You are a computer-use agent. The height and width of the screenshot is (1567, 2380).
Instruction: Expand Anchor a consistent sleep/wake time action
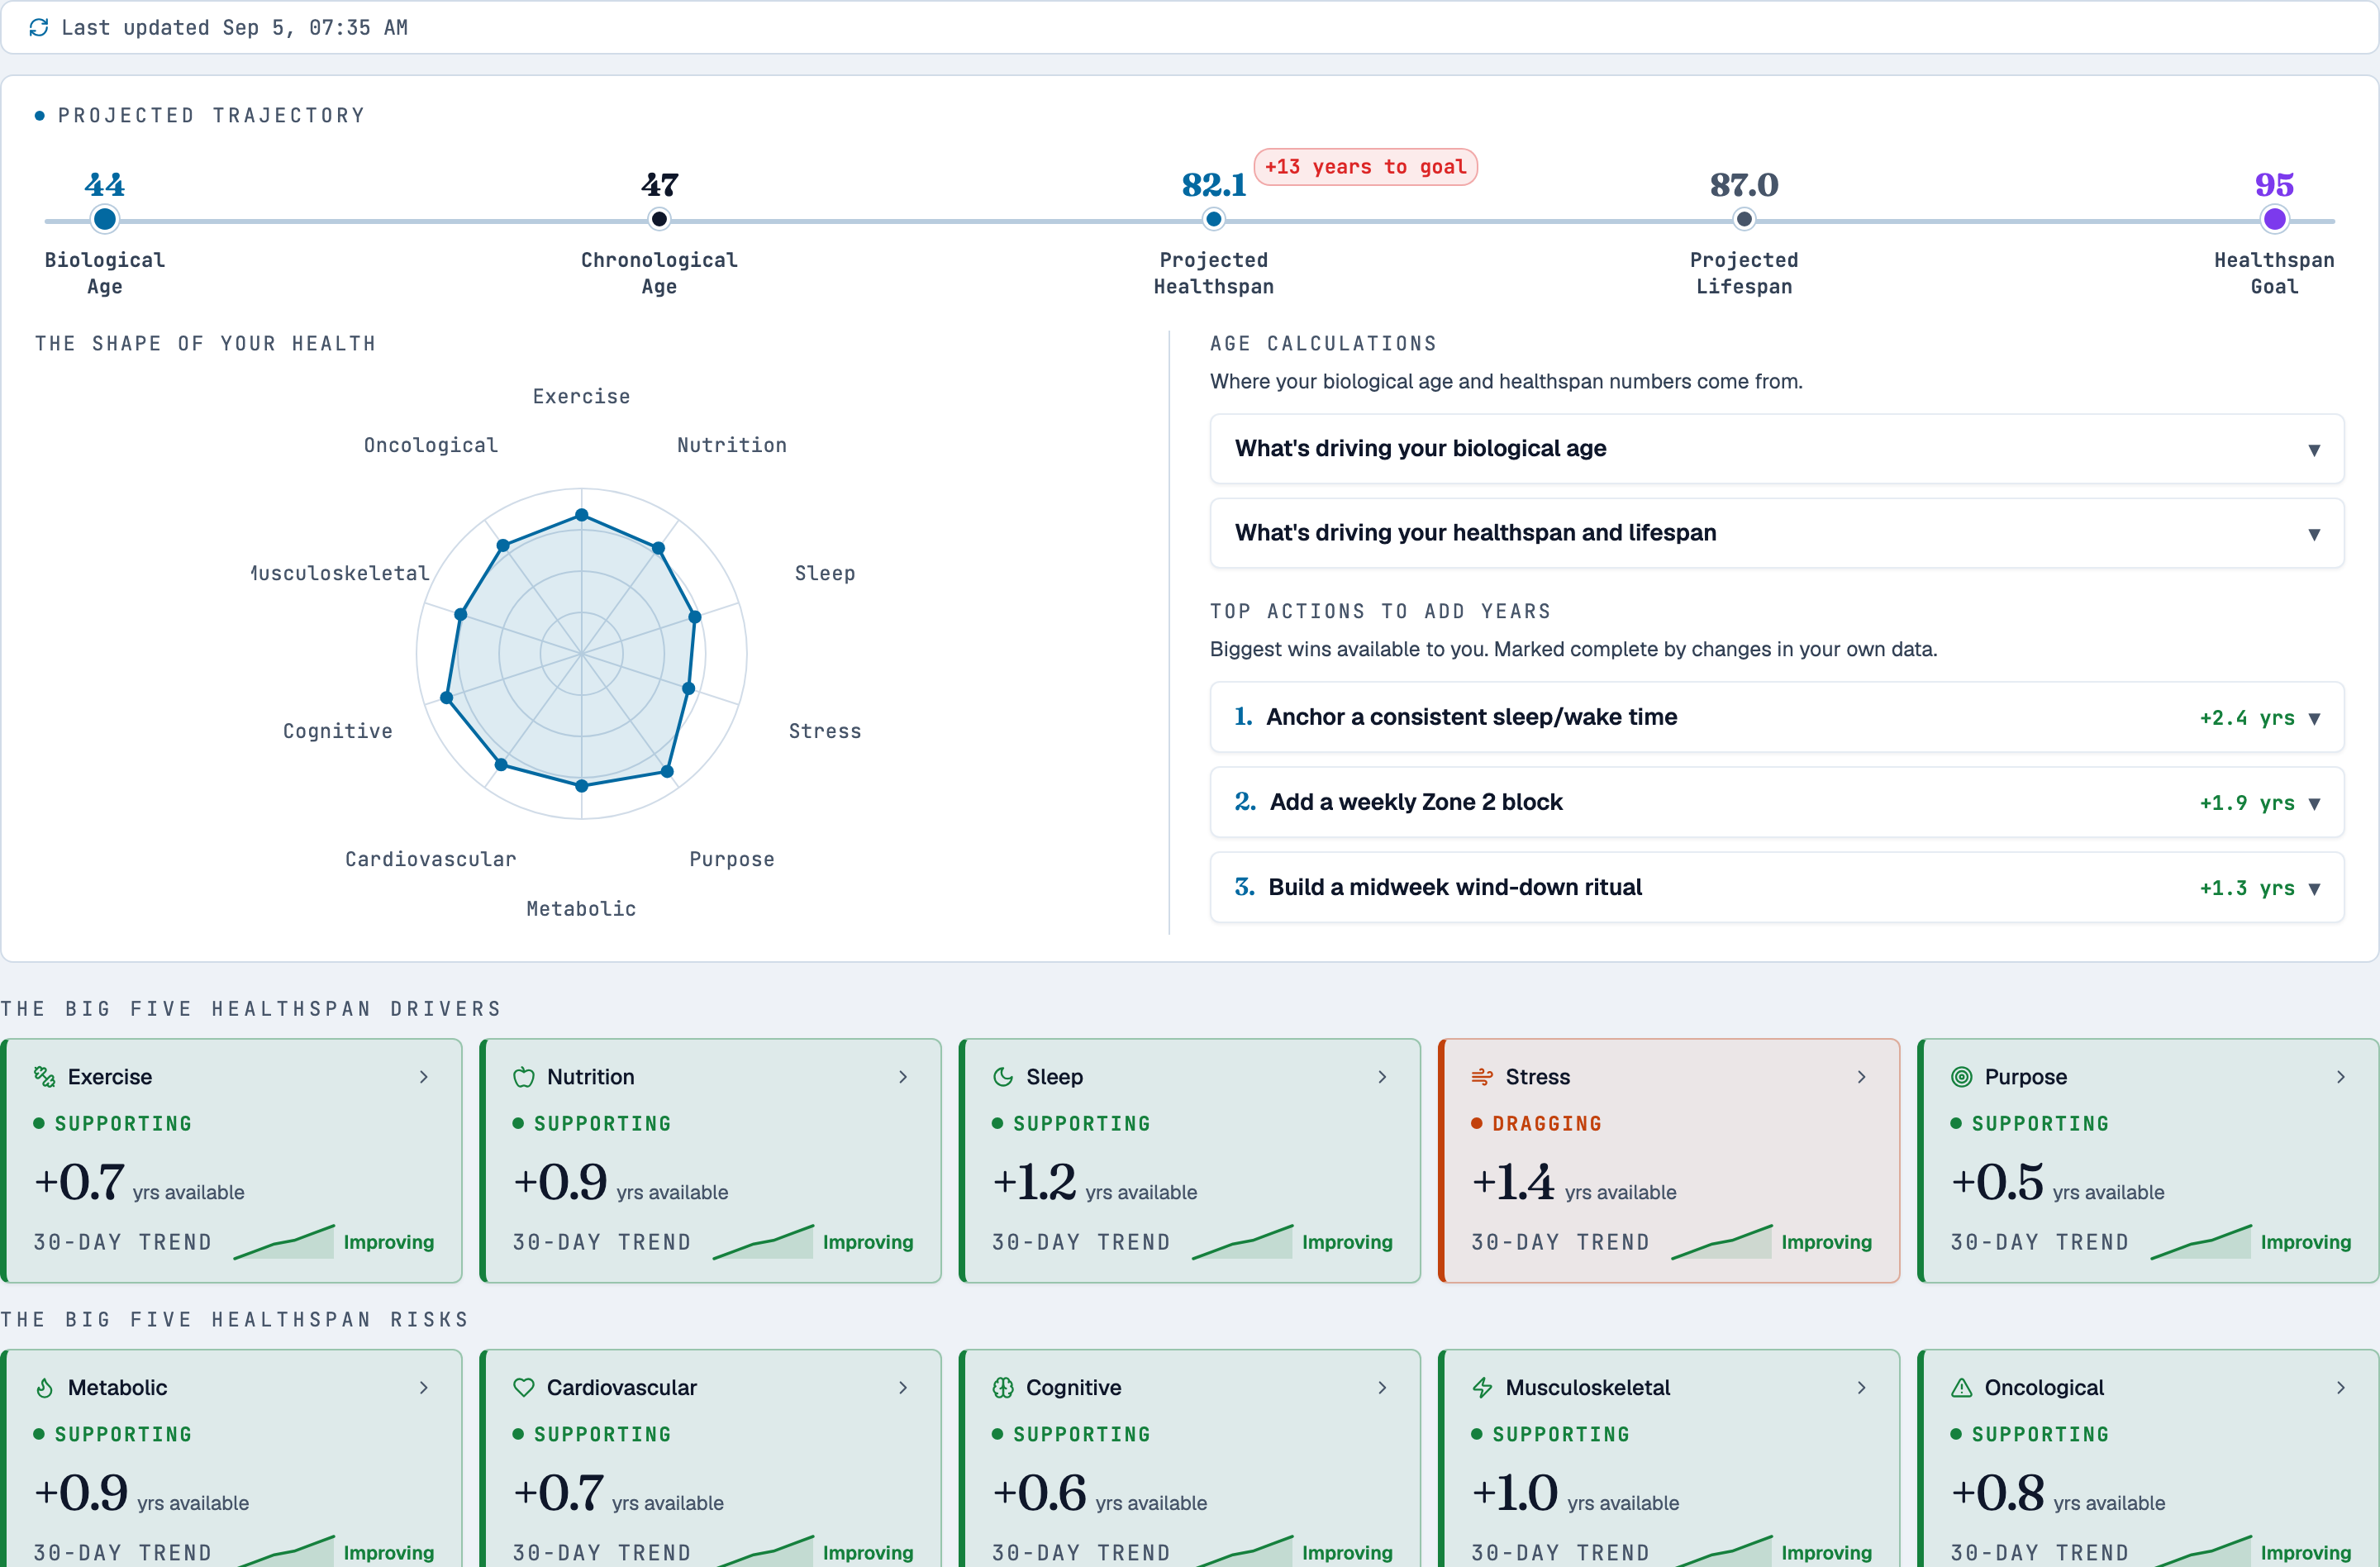[x=1776, y=717]
